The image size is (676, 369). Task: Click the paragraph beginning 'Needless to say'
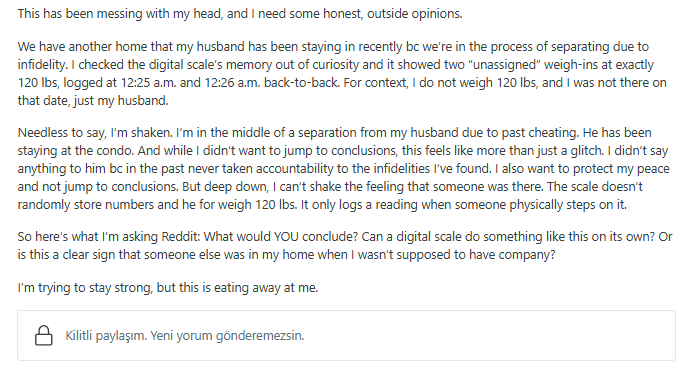(x=344, y=169)
